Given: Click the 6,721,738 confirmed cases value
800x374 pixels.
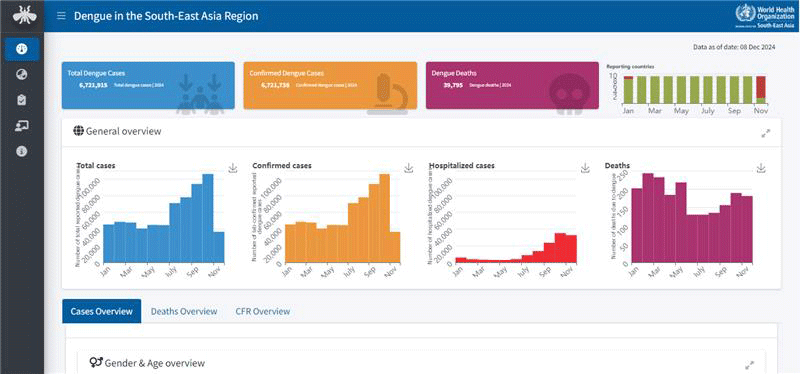Looking at the screenshot, I should tap(275, 85).
